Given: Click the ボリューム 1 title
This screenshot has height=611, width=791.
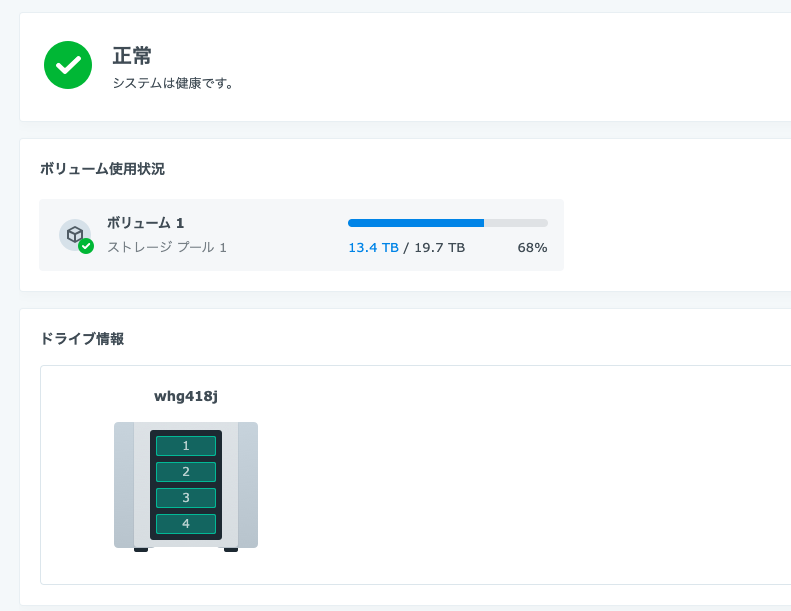Looking at the screenshot, I should [145, 223].
